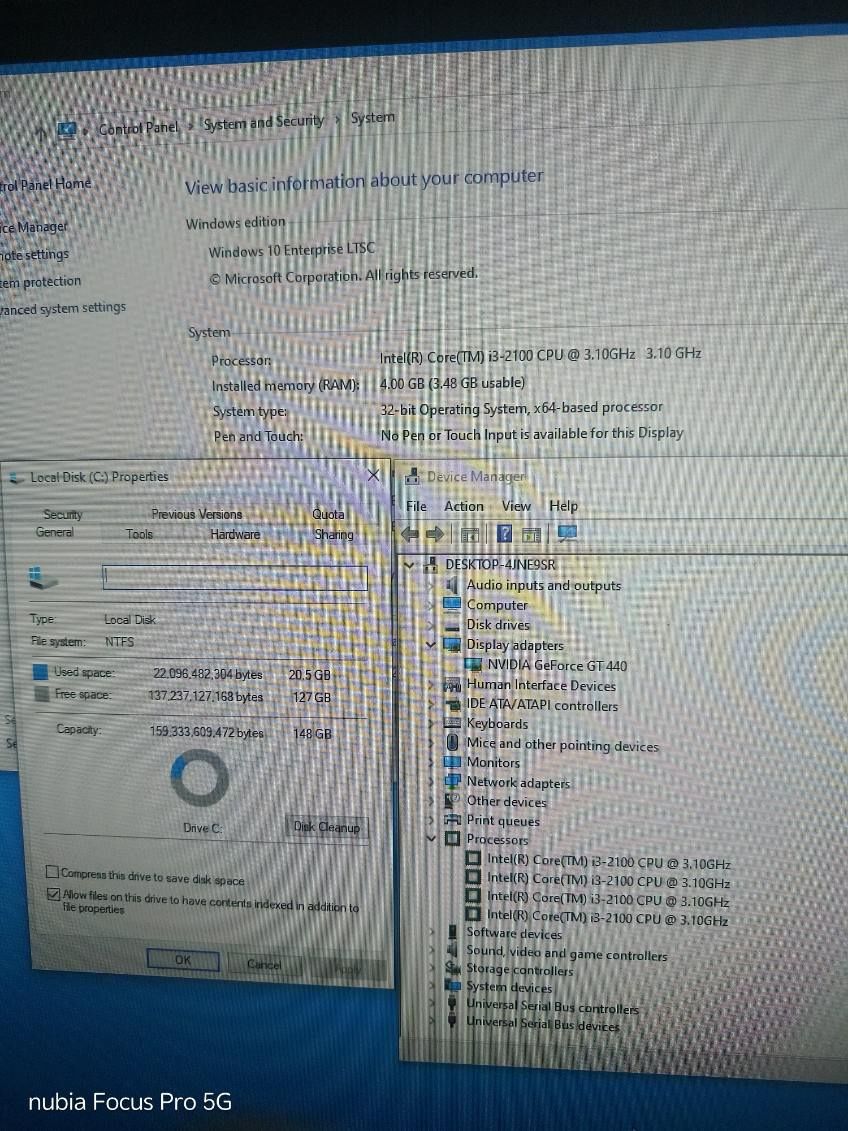Click the Display adapters category icon
The image size is (848, 1131).
452,644
